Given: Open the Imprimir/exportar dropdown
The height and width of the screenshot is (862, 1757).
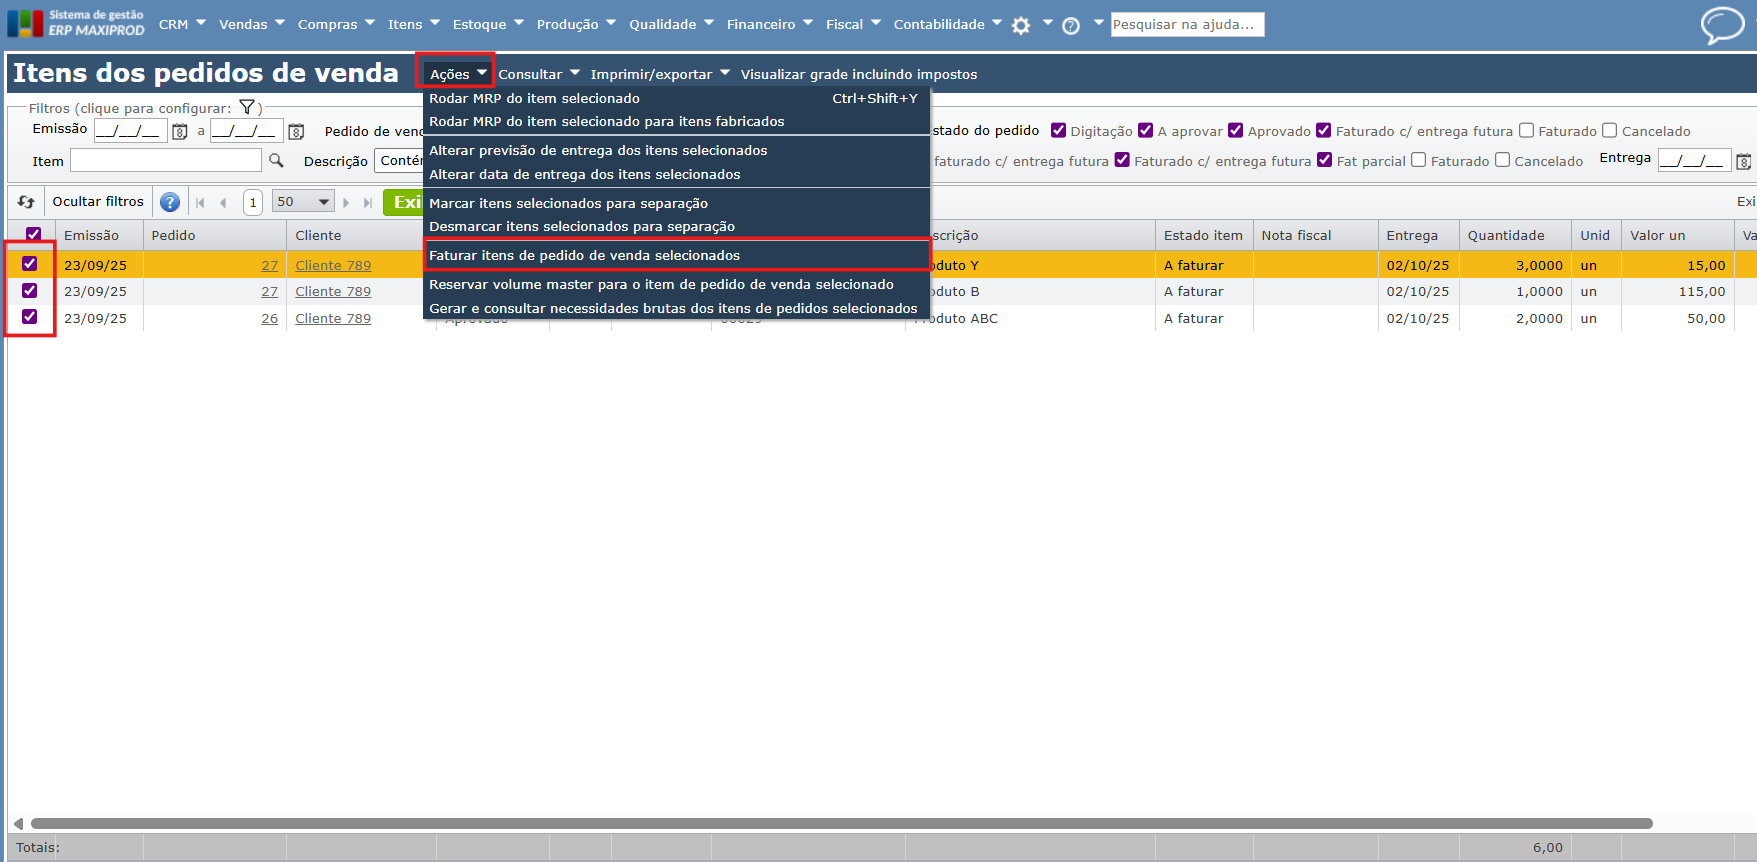Looking at the screenshot, I should pyautogui.click(x=660, y=74).
